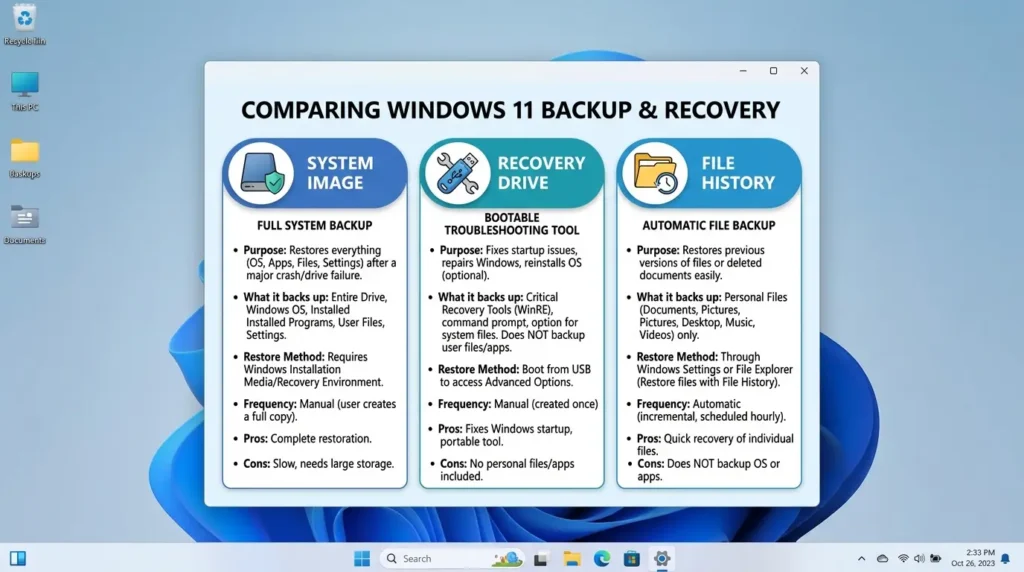
Task: Click the 'BOOTABLE TROUBLESHOOTING TOOL' subtitle
Action: [512, 224]
